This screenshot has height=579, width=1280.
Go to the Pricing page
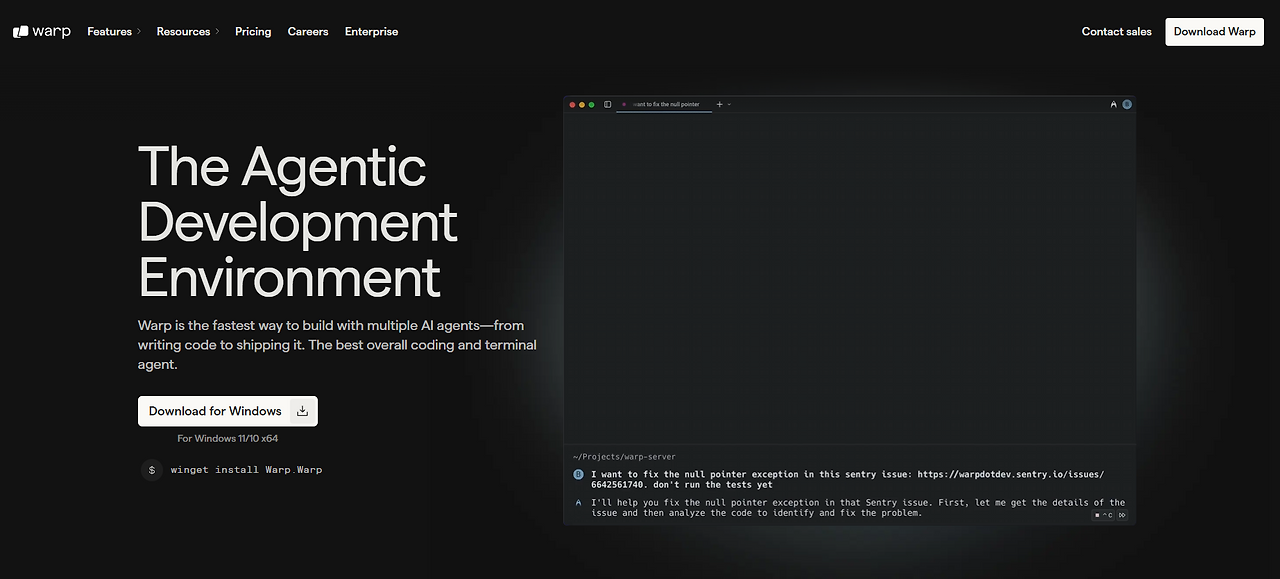click(253, 32)
